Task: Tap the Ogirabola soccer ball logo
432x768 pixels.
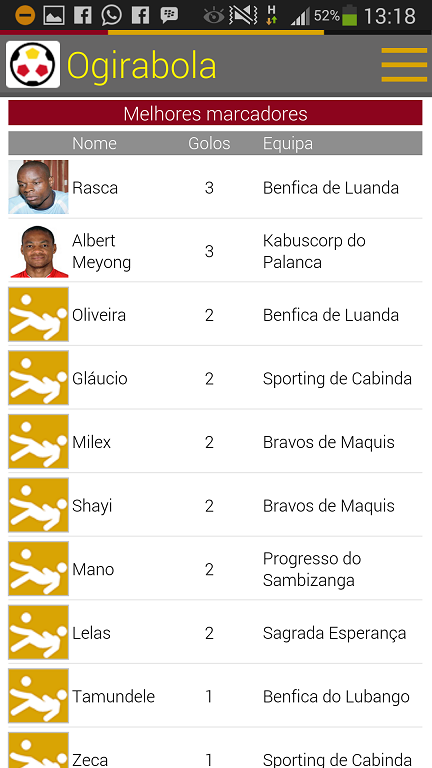Action: point(33,64)
